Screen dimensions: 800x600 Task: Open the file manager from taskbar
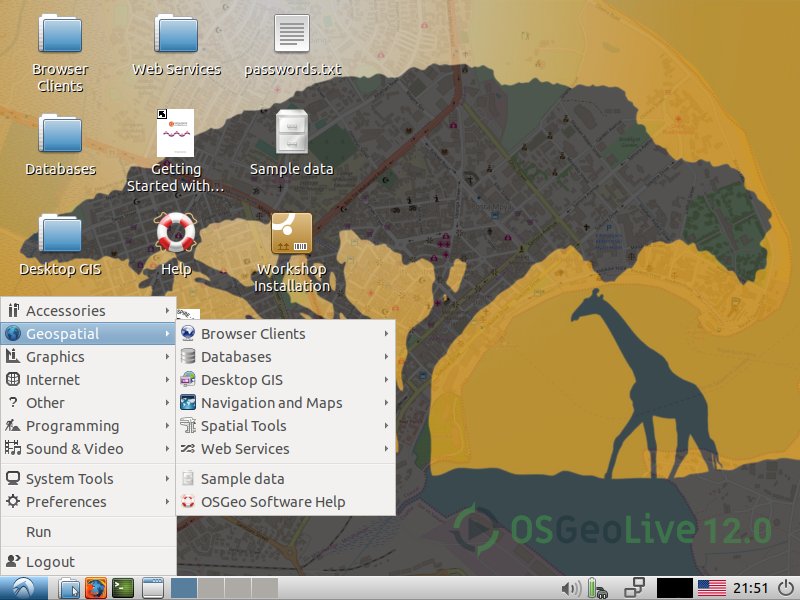pos(69,588)
